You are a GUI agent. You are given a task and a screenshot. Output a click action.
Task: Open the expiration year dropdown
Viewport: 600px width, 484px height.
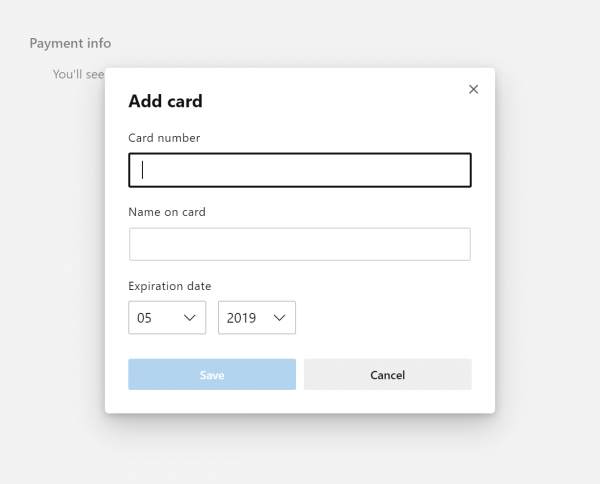point(257,318)
